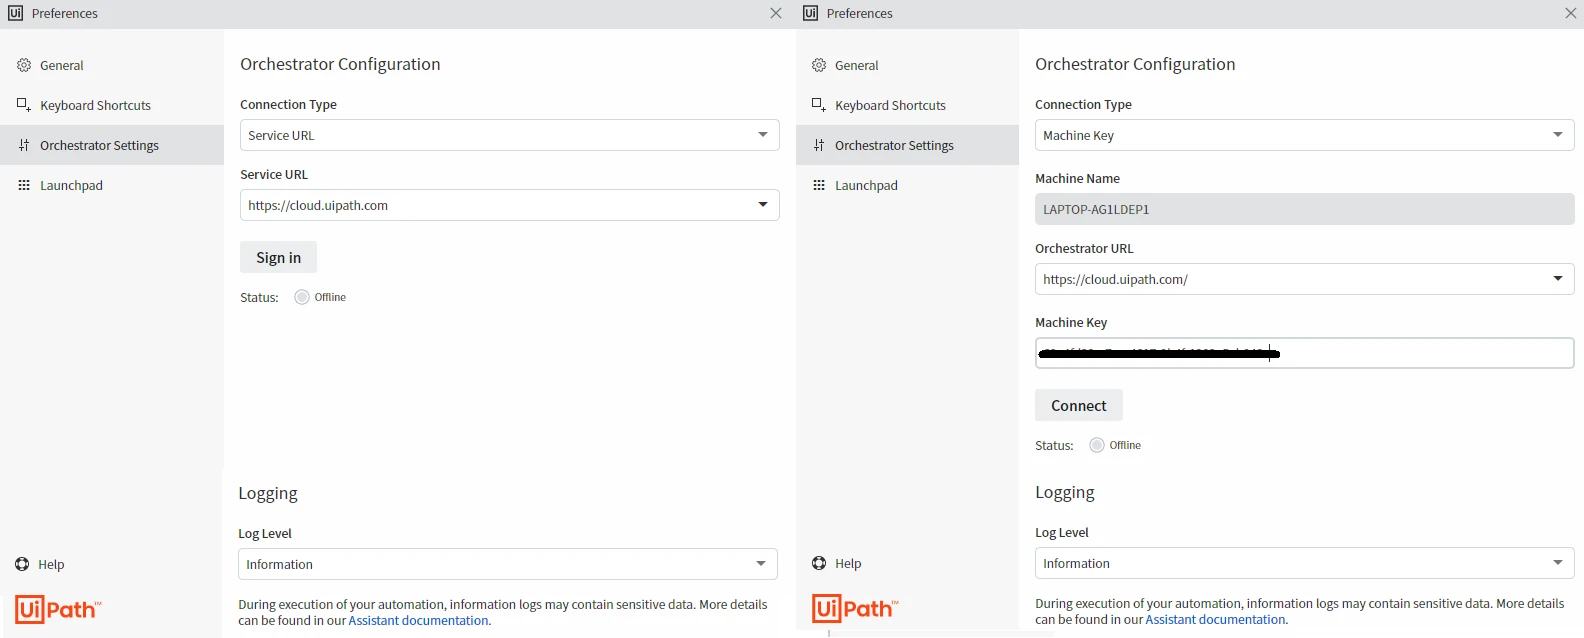Click the Machine Key label above the field
1584x638 pixels.
point(1071,322)
